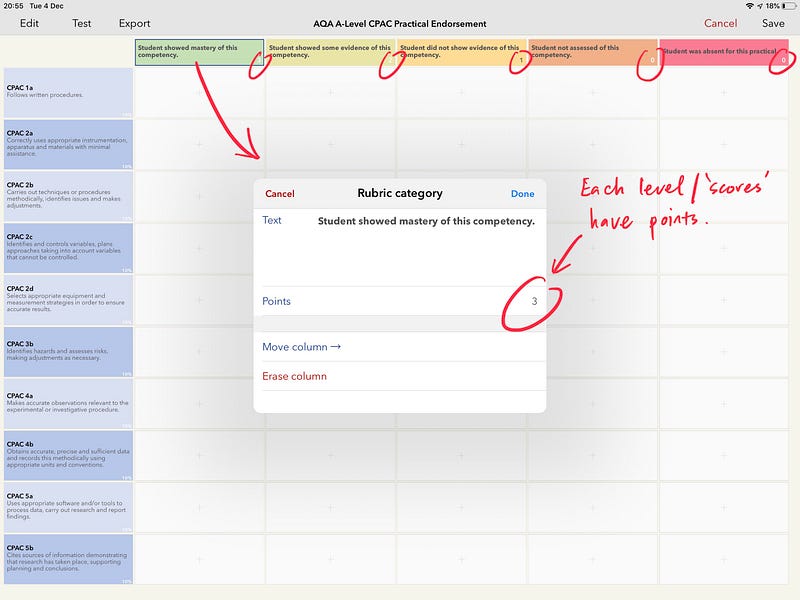Add text to CPAC 5b absent cell

[x=724, y=559]
